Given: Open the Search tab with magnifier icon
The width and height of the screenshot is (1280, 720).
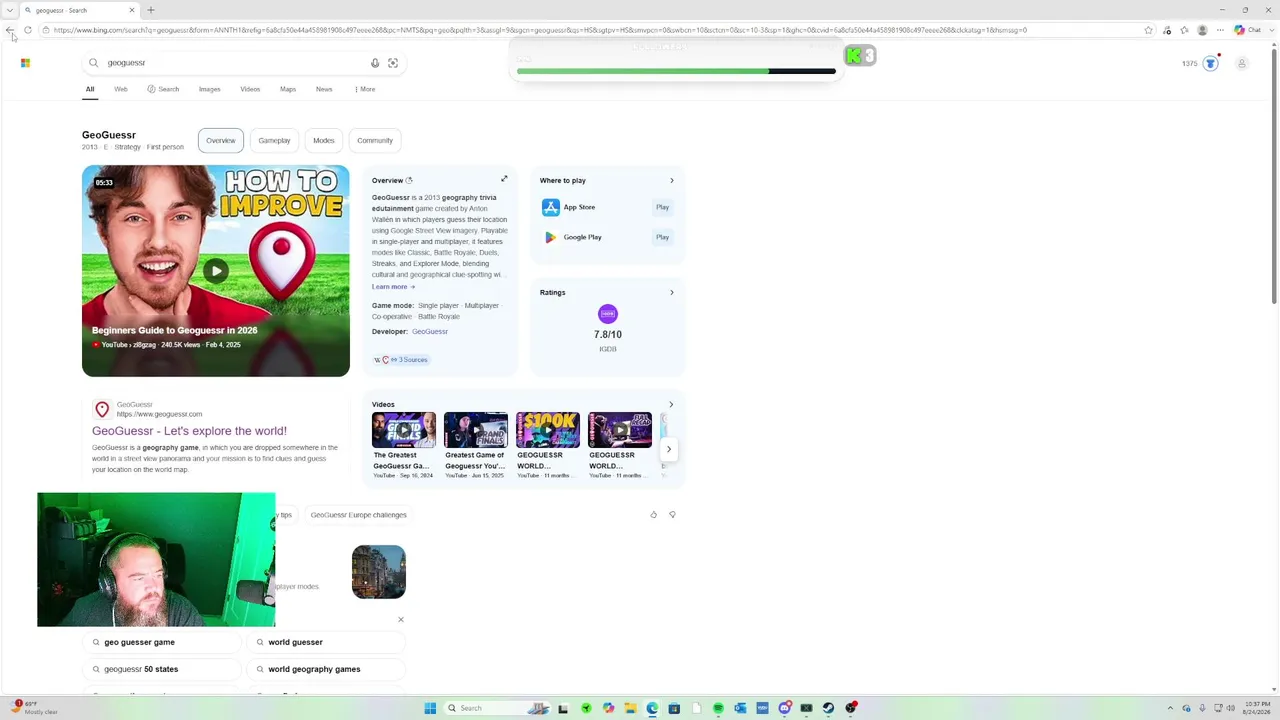Looking at the screenshot, I should point(163,89).
